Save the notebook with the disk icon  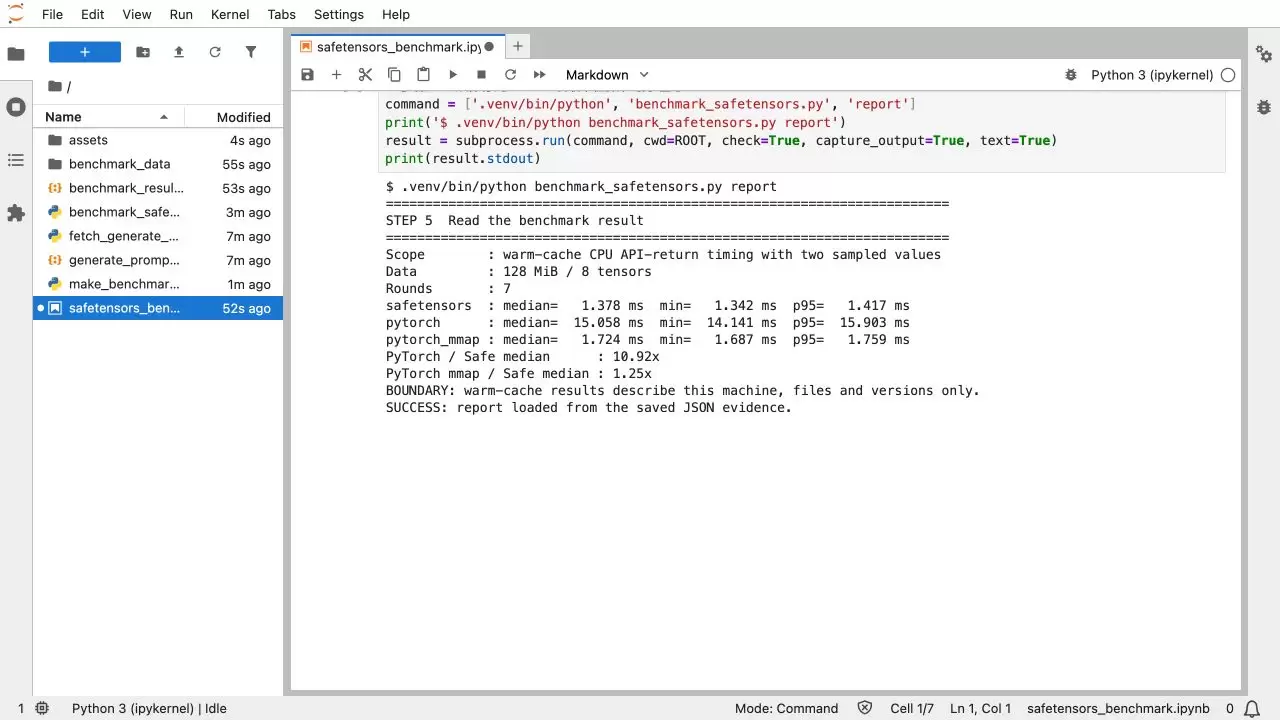[307, 75]
